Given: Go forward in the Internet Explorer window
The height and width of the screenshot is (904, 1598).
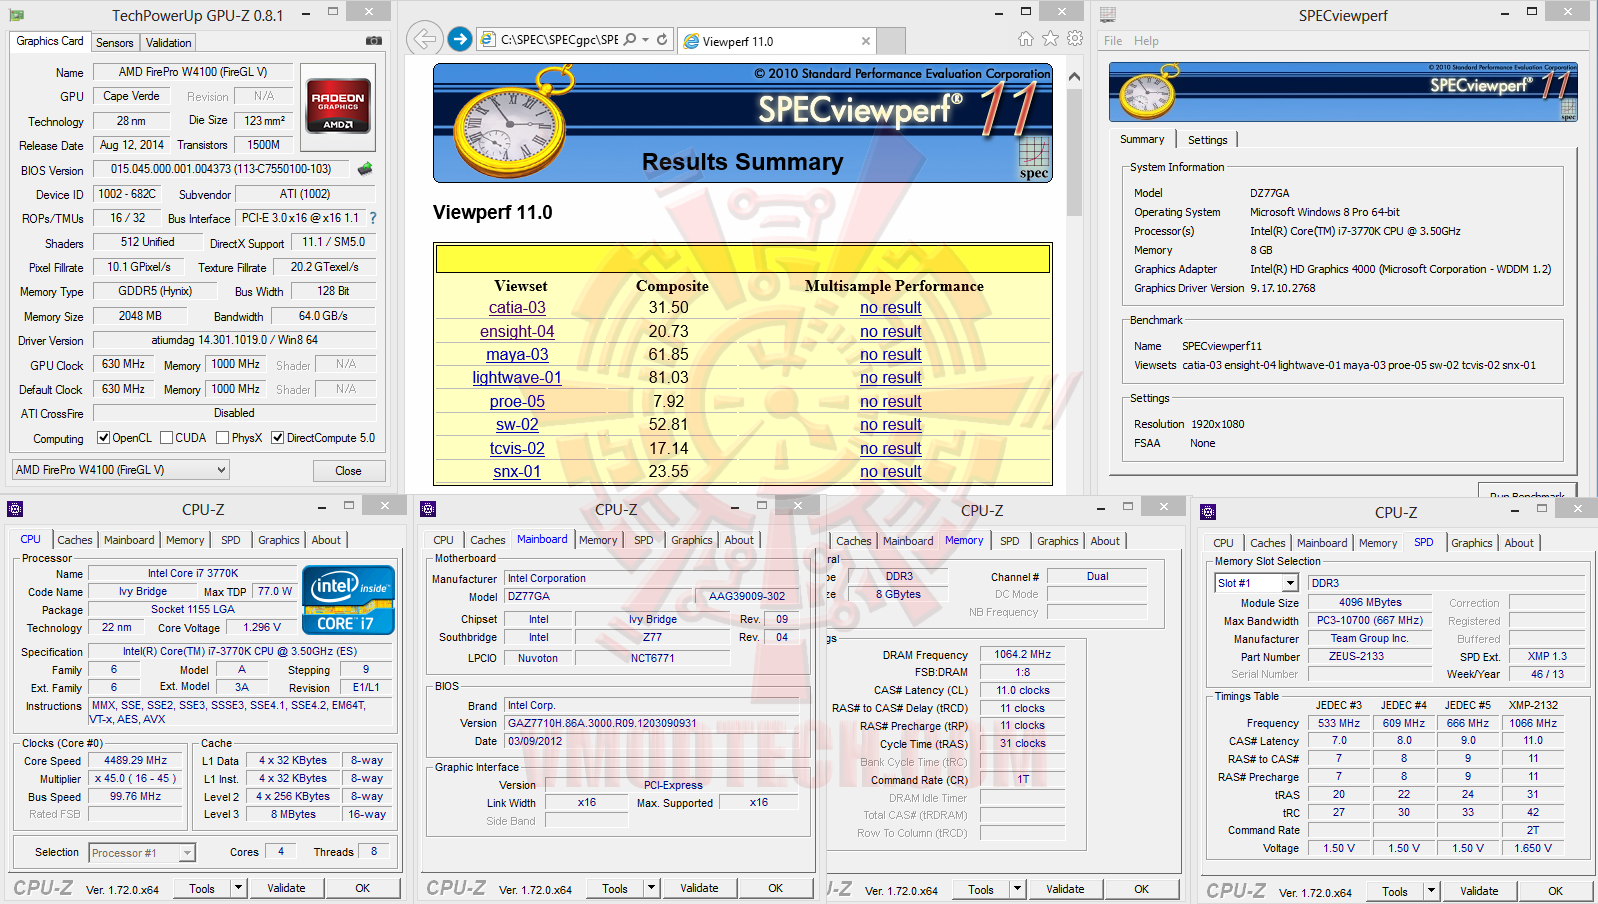Looking at the screenshot, I should [460, 39].
